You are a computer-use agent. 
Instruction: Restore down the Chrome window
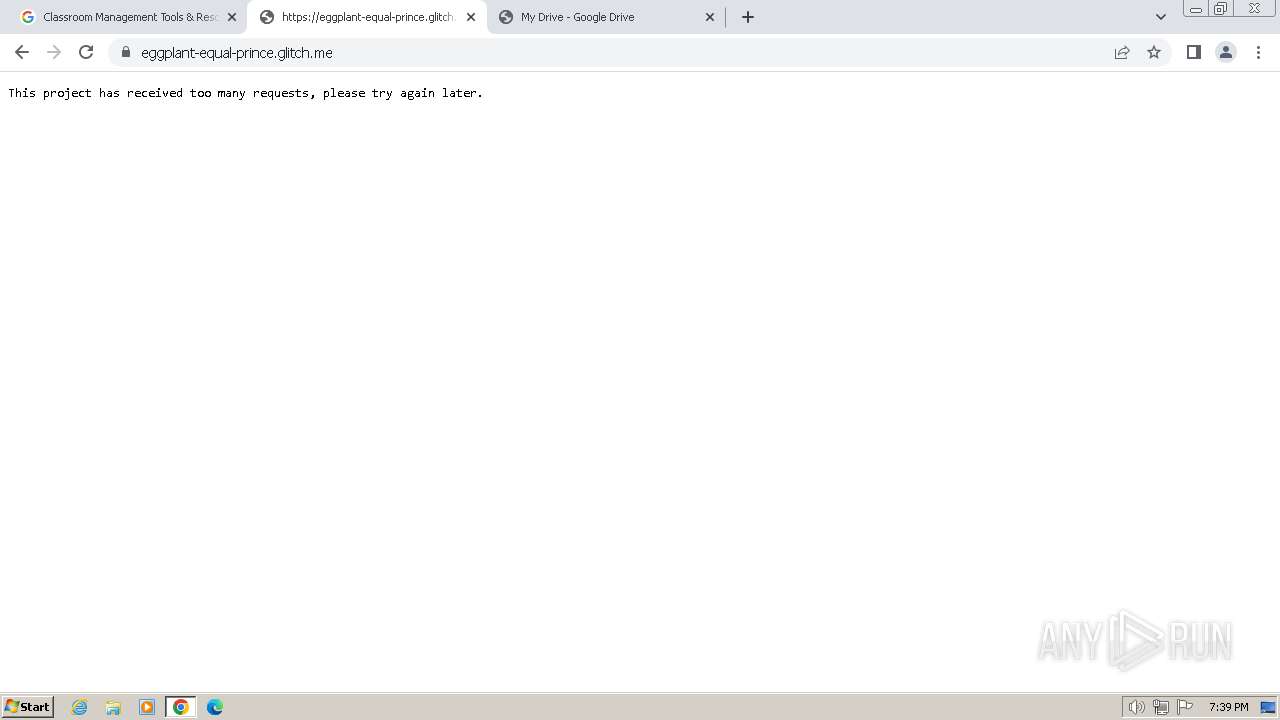click(x=1221, y=9)
